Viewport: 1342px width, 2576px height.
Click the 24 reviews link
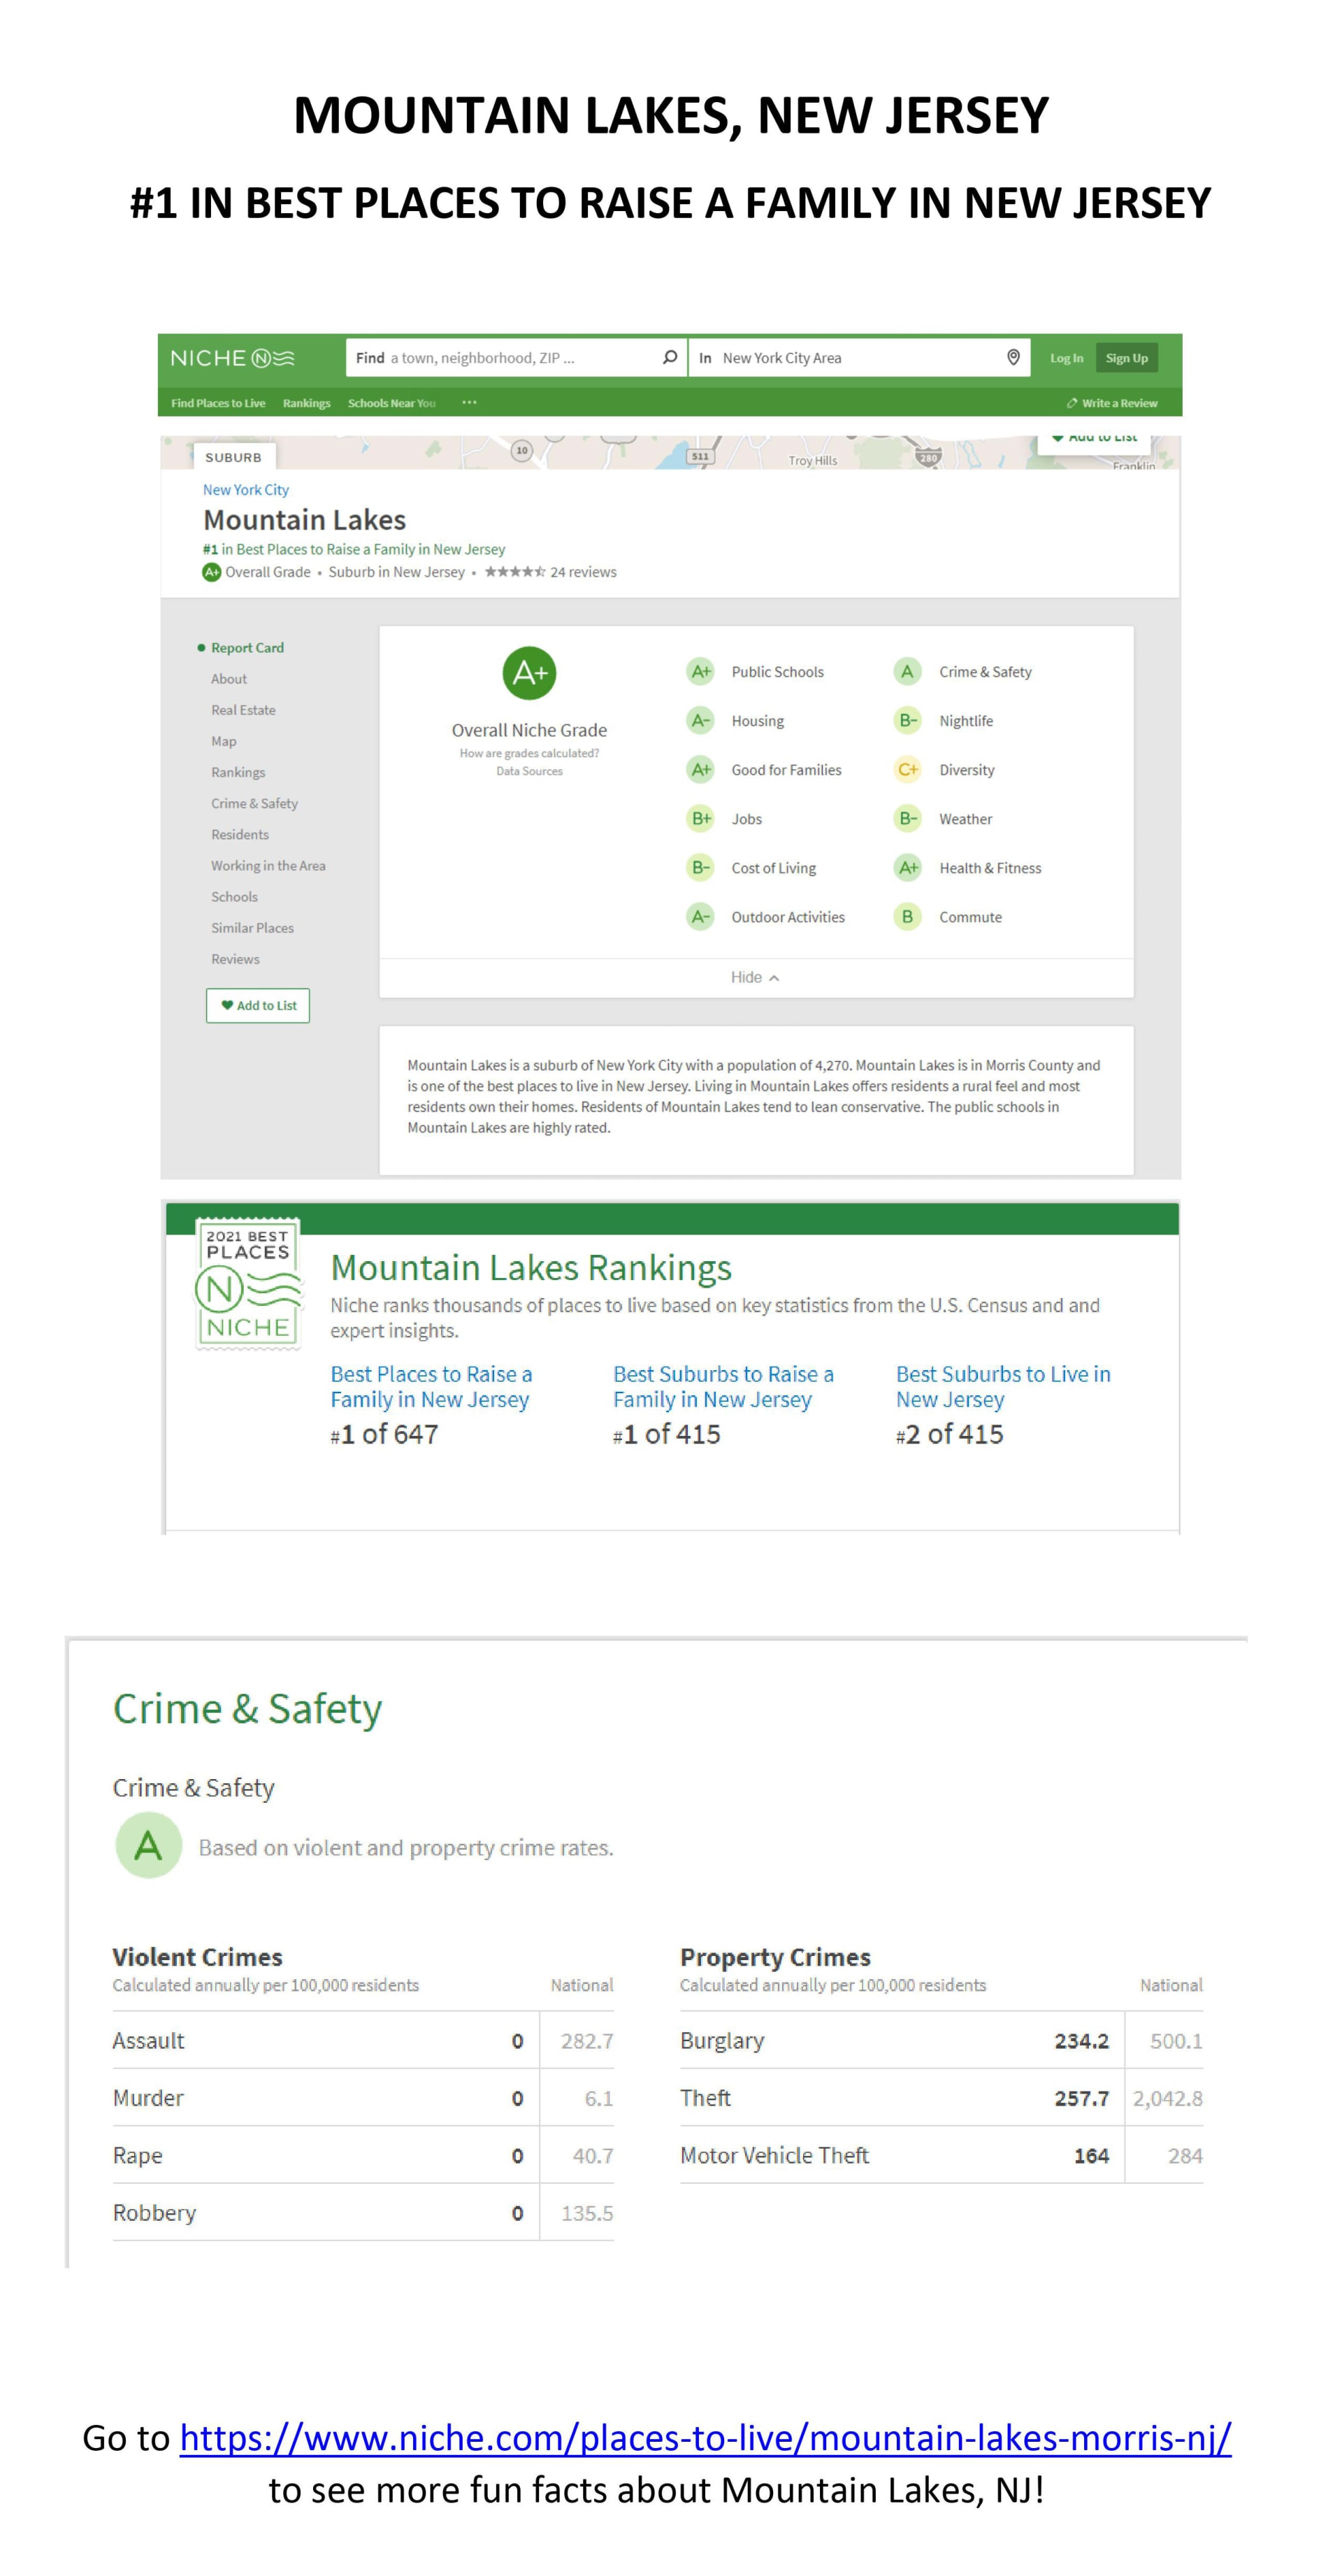click(x=583, y=572)
